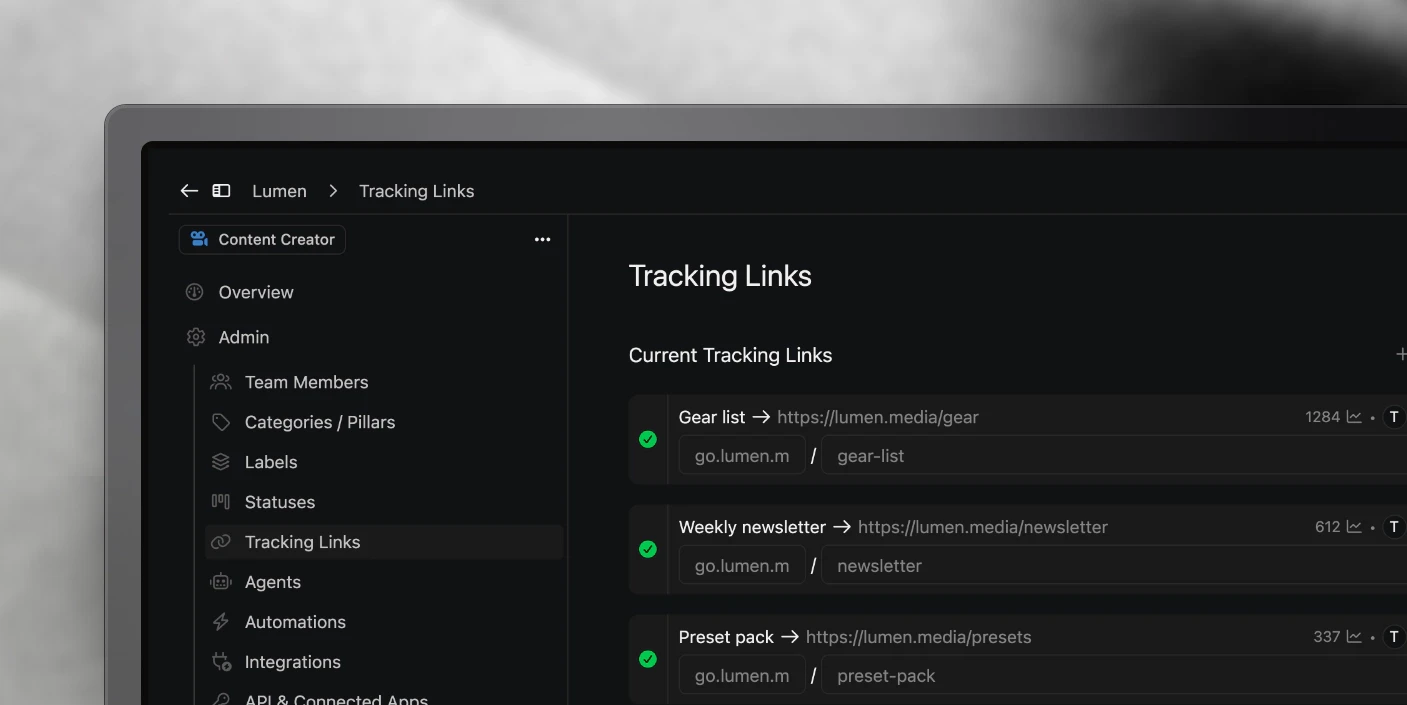Edit the preset-pack slug field
The width and height of the screenshot is (1407, 705).
click(1114, 676)
